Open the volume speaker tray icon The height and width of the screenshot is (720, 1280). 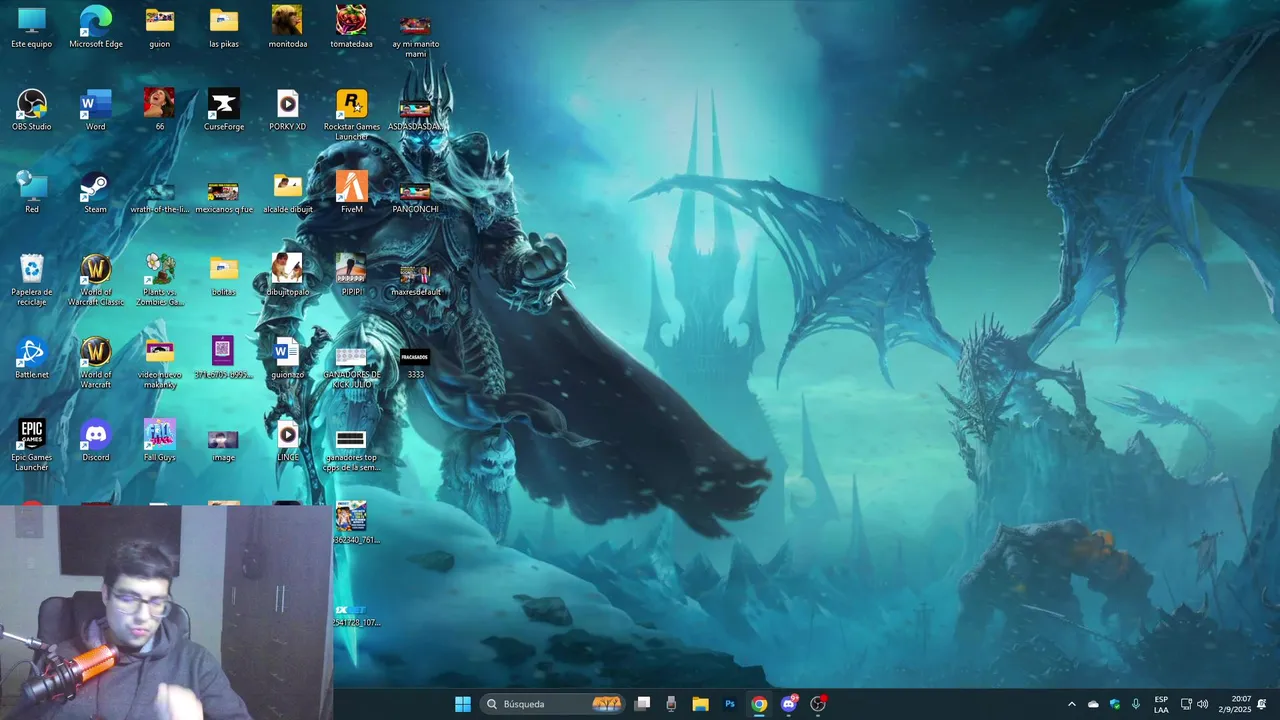(1202, 704)
